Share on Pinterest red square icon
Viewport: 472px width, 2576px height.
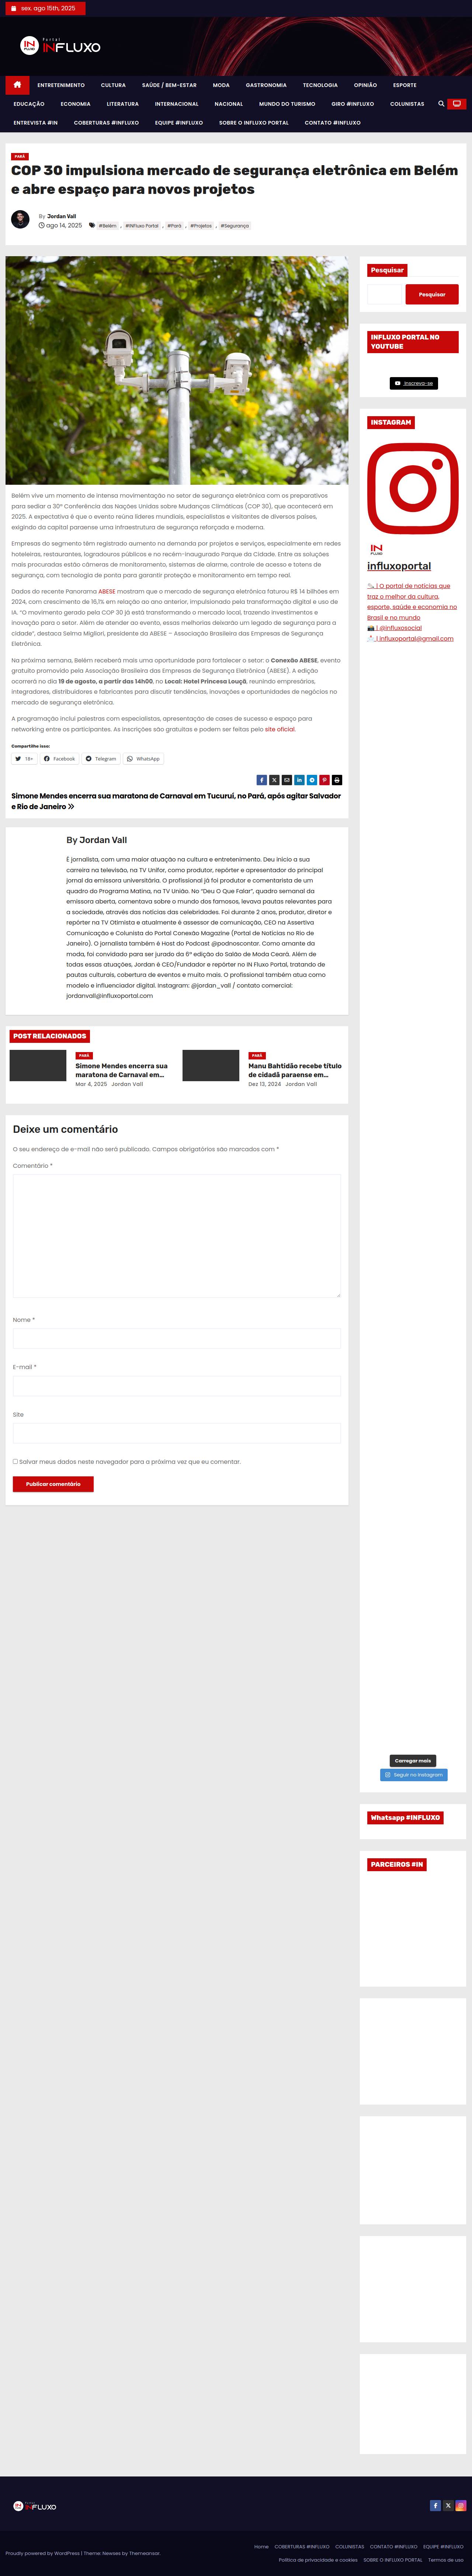point(324,780)
